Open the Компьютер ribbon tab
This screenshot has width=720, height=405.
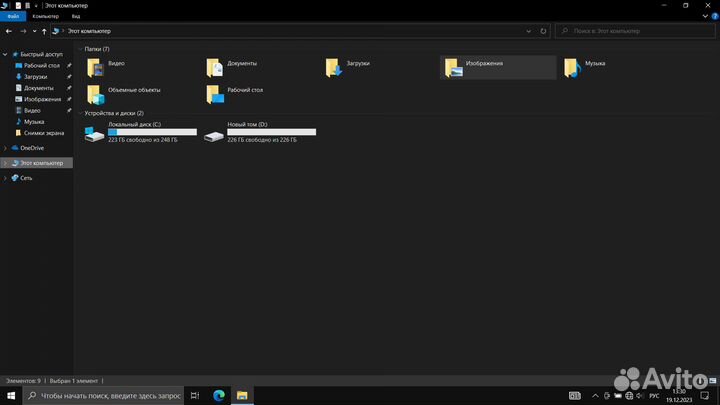(45, 17)
